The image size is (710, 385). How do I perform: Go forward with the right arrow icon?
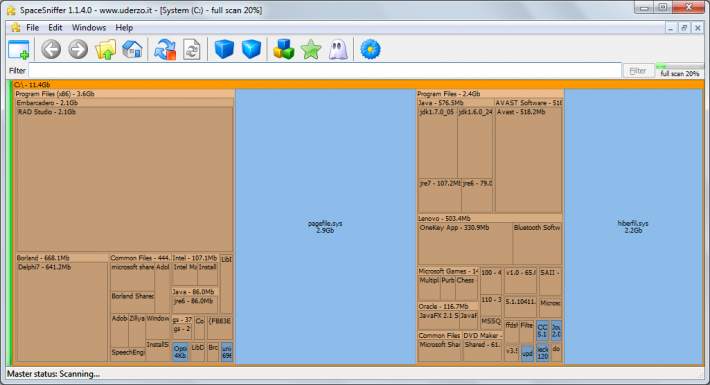(78, 49)
